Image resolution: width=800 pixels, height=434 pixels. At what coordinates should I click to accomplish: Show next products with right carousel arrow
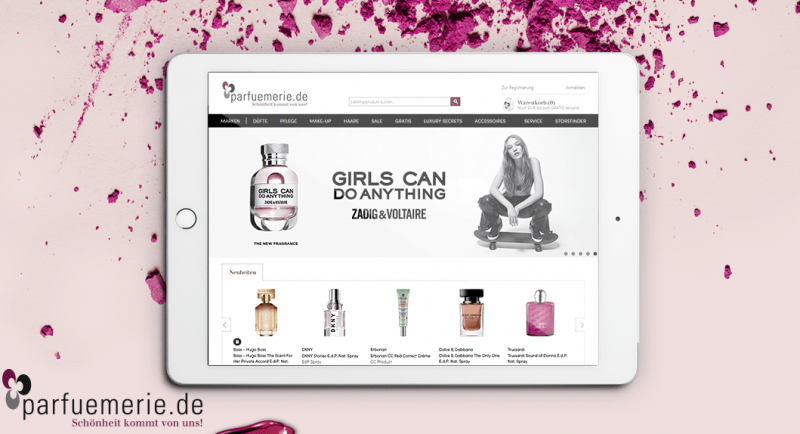[581, 325]
